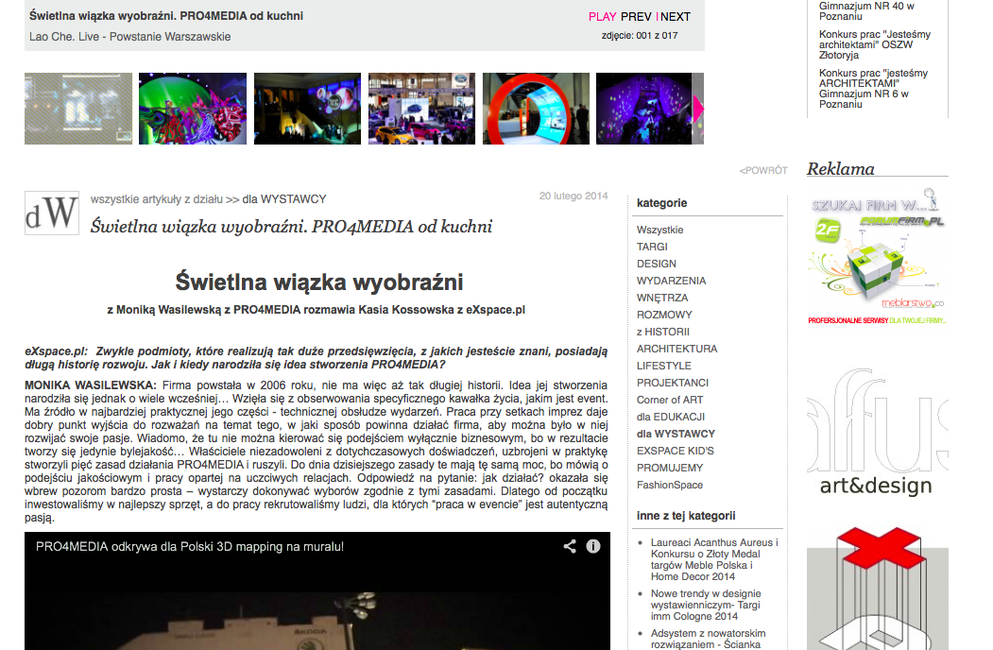Start gallery slideshow with PLAY
Screen dimensions: 993x650
point(602,16)
